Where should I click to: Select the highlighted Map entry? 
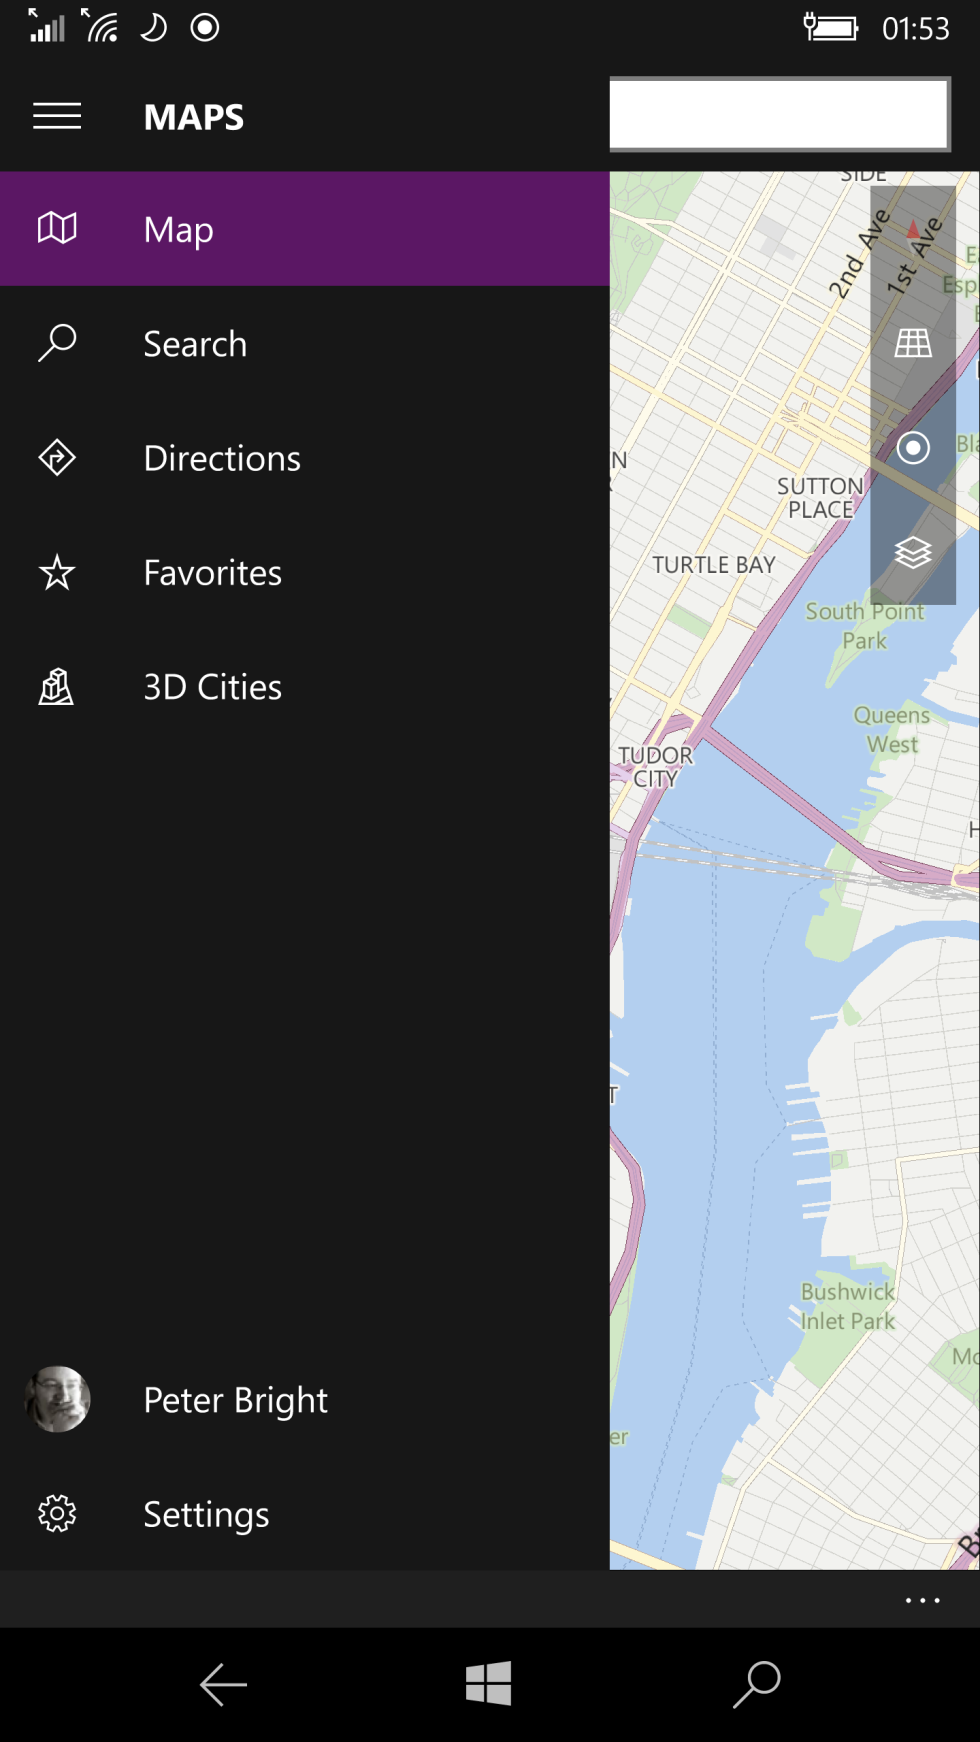coord(178,229)
